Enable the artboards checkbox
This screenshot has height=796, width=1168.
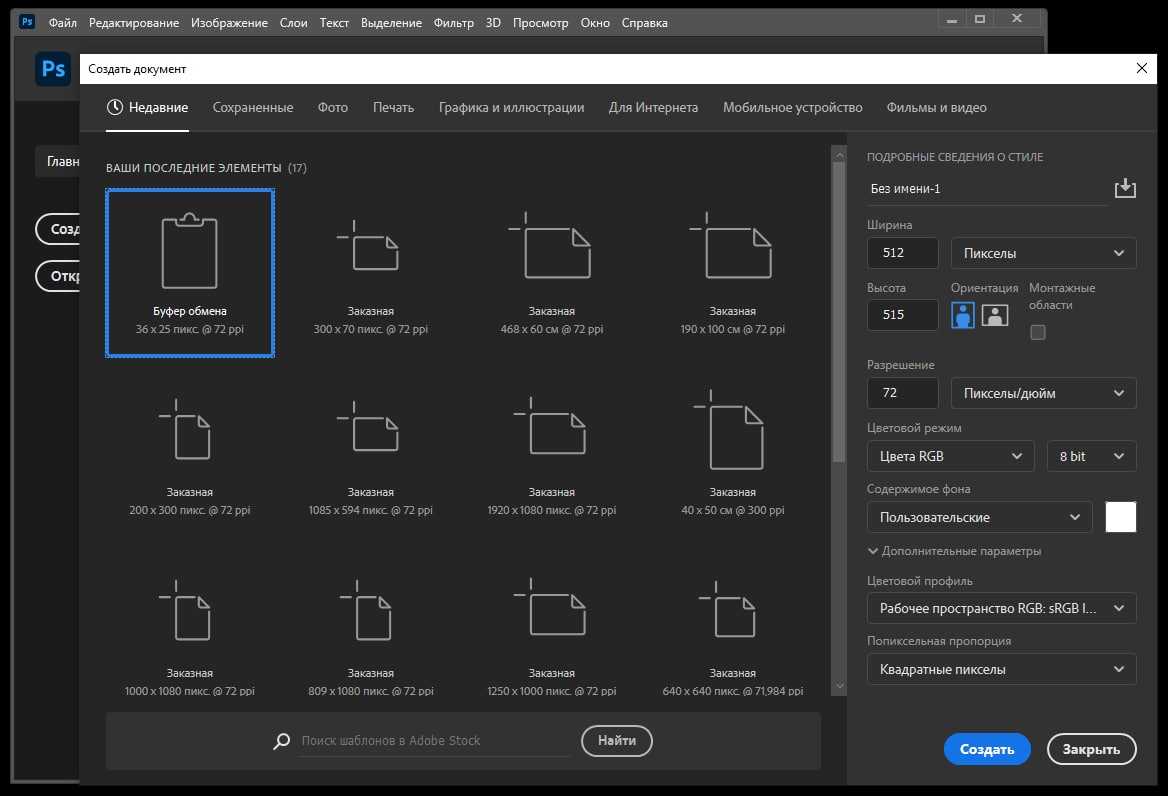(x=1038, y=332)
